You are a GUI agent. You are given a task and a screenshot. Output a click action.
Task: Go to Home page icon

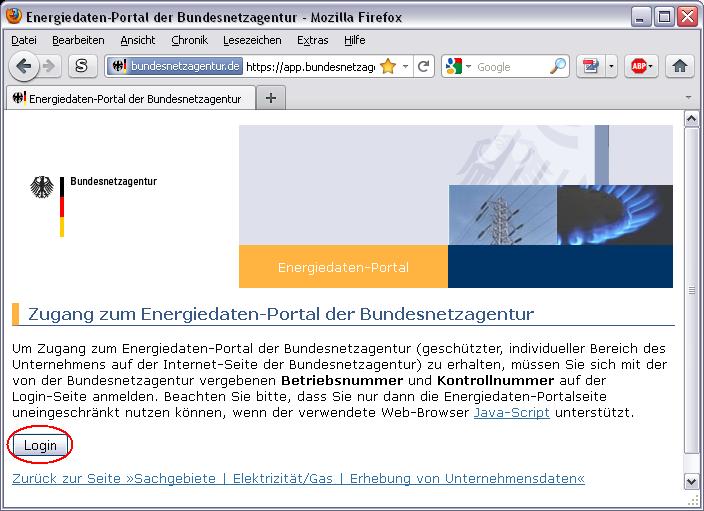[680, 66]
